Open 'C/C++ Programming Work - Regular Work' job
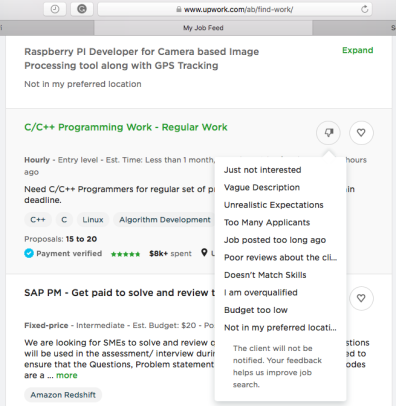396x406 pixels. tap(126, 127)
